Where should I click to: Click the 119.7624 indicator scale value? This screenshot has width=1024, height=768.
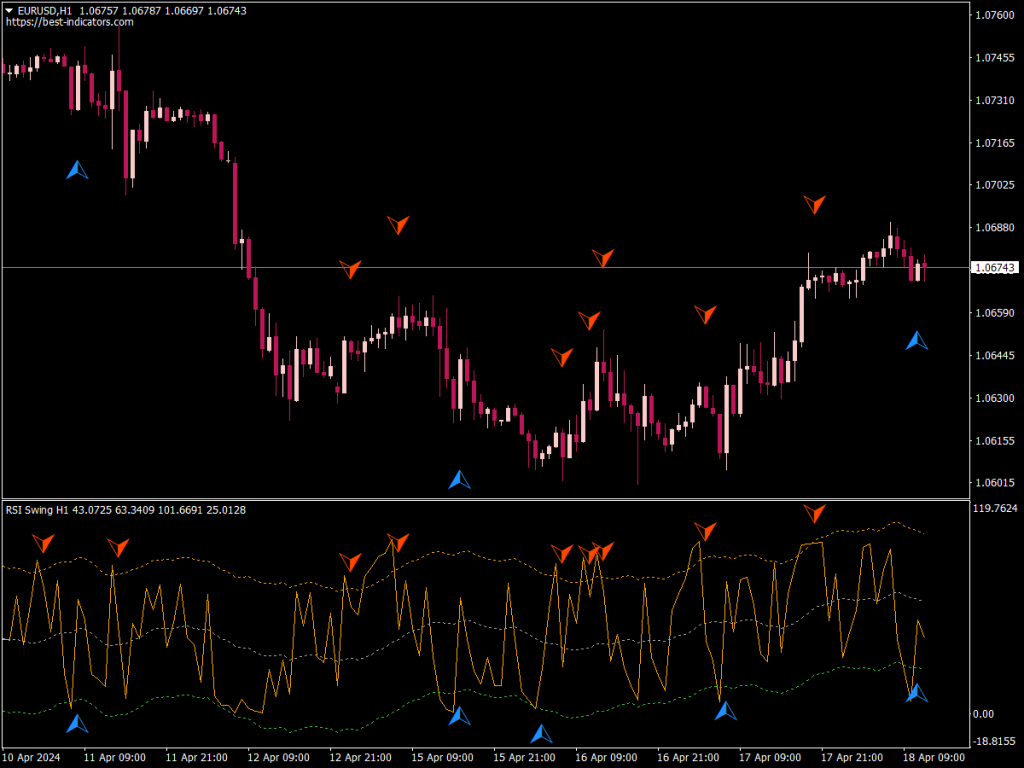pyautogui.click(x=995, y=508)
